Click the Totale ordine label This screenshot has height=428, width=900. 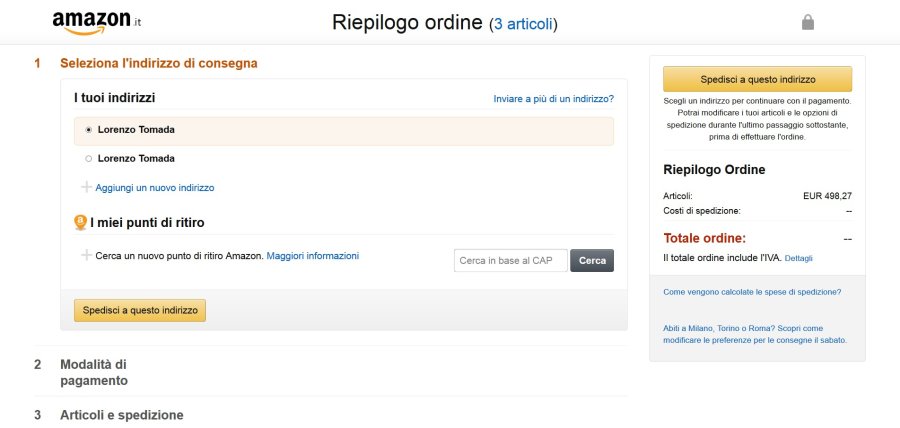click(x=704, y=238)
